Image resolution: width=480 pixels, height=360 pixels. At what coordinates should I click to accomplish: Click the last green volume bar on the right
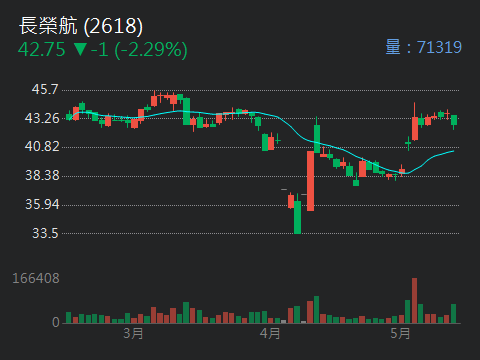(x=453, y=314)
